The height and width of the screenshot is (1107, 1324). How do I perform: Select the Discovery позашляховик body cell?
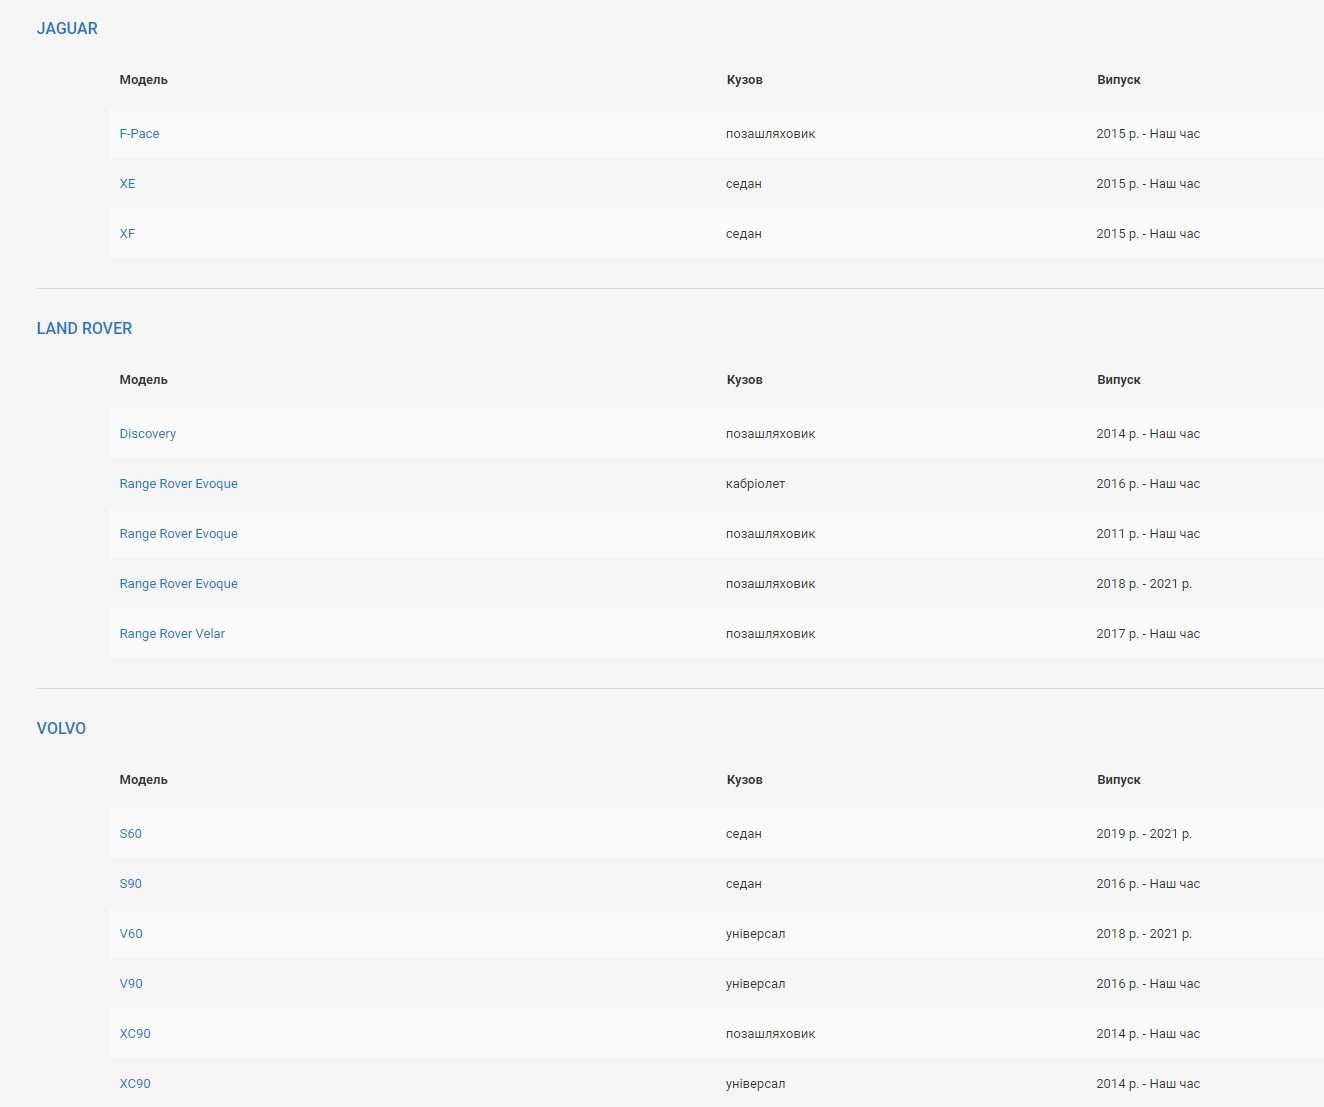click(770, 433)
